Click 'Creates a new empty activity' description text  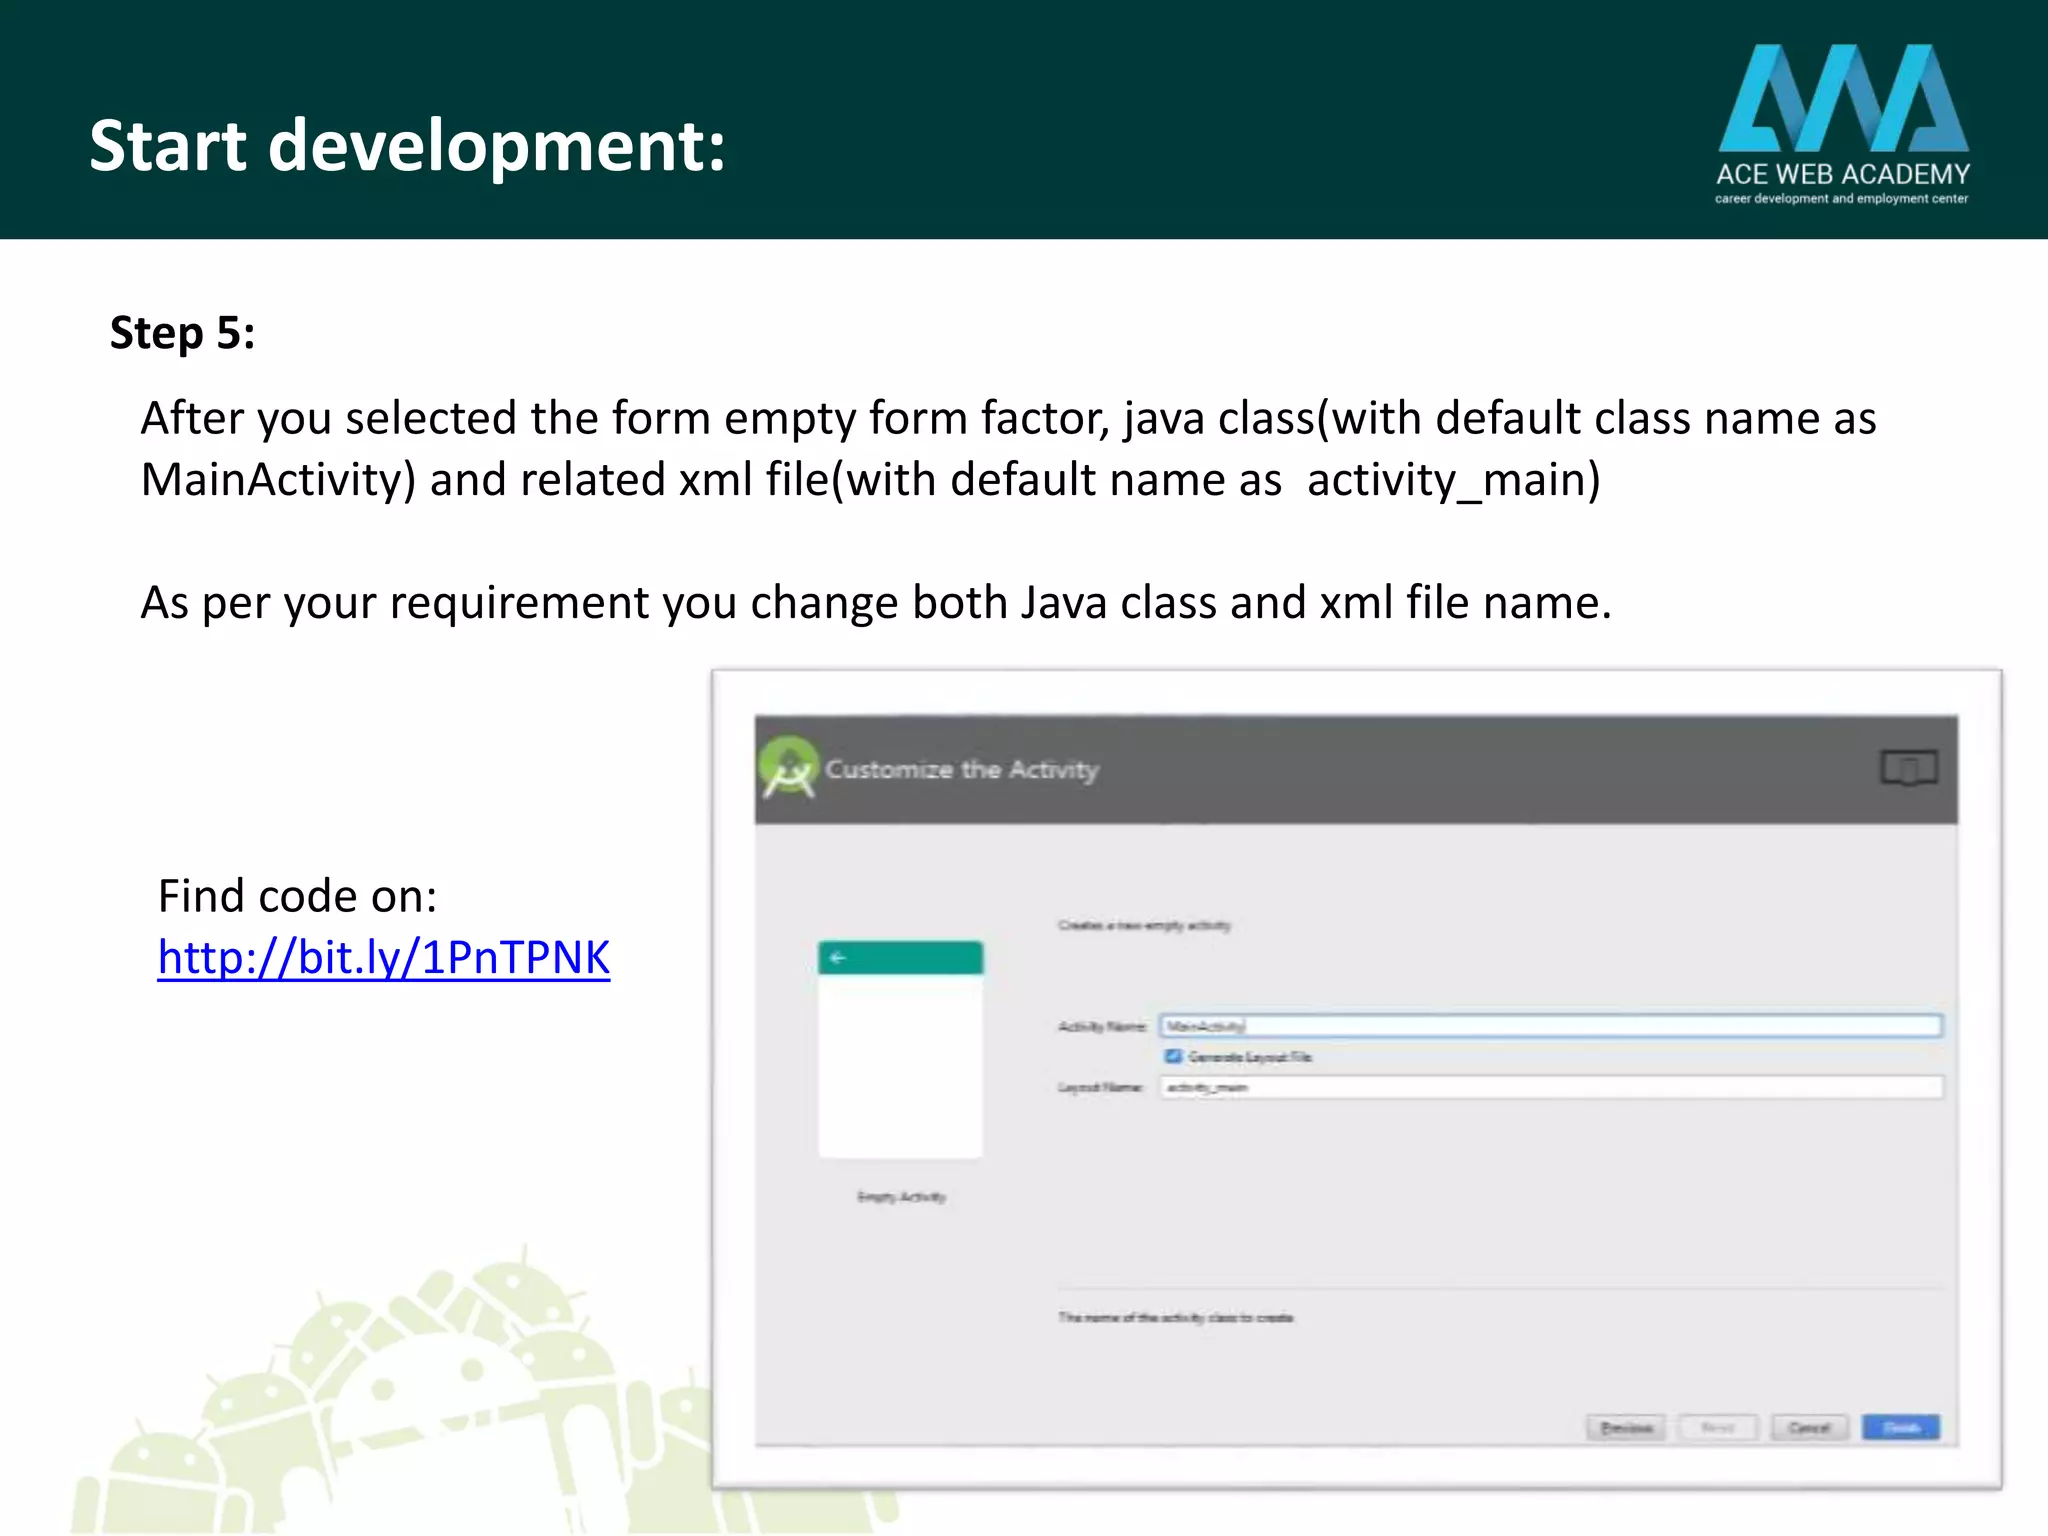(x=1144, y=926)
